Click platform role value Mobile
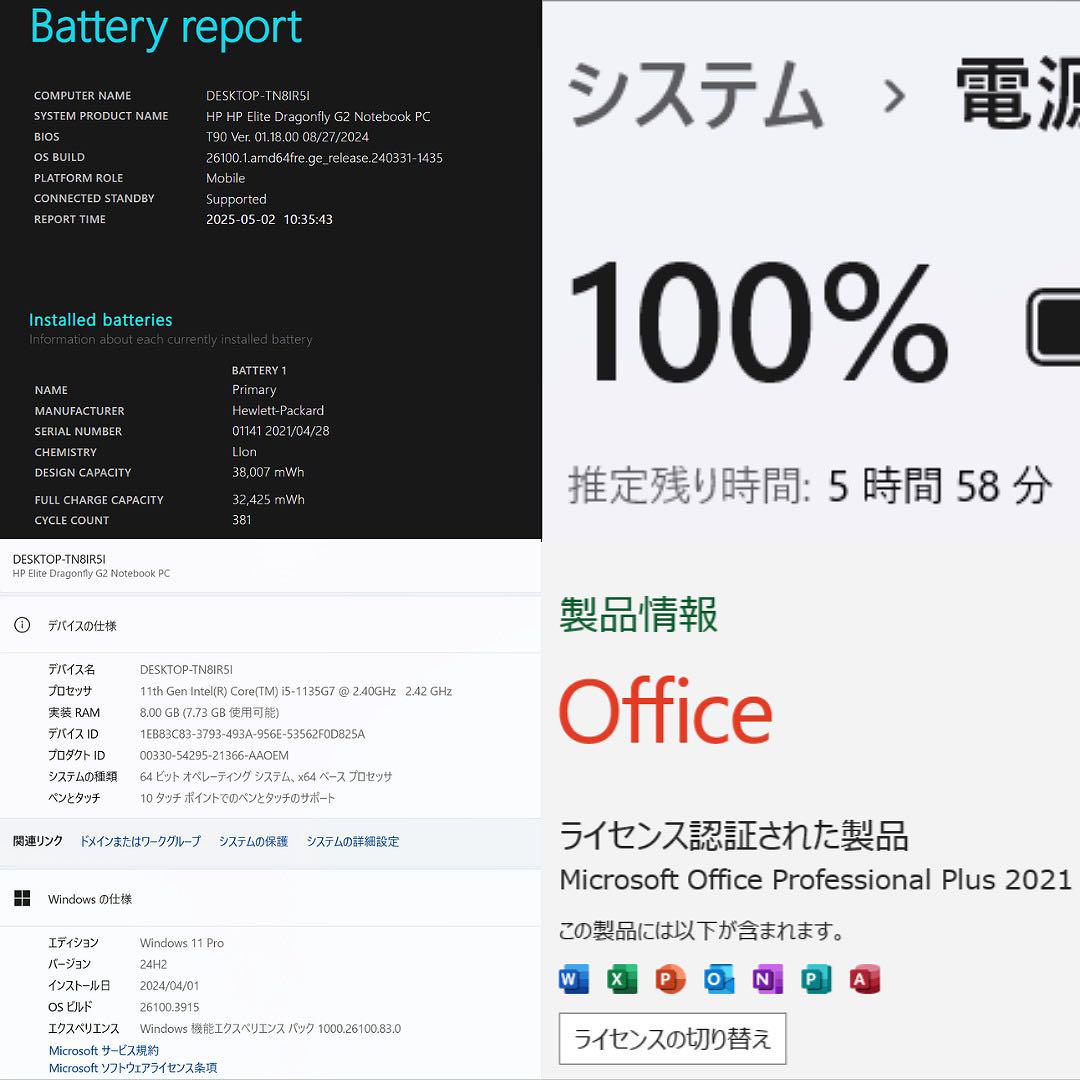This screenshot has height=1080, width=1080. coord(225,178)
